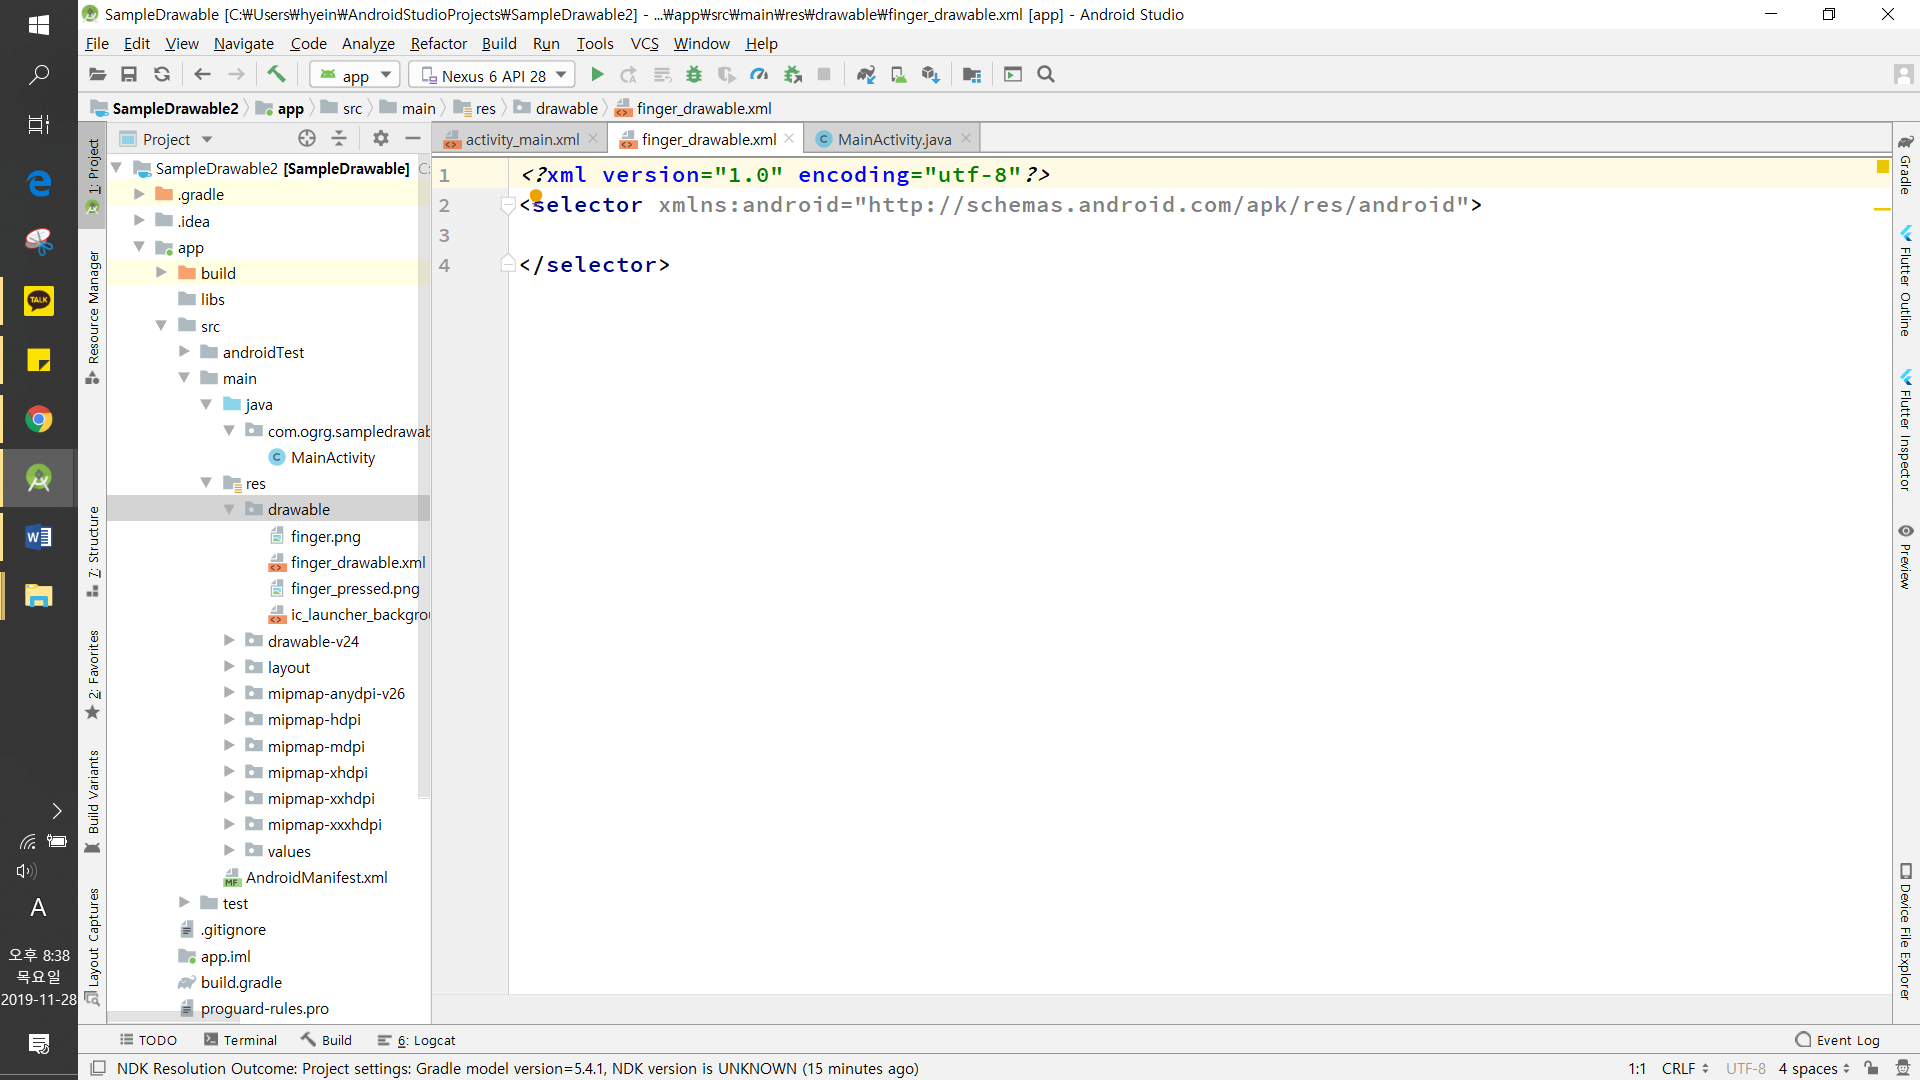The width and height of the screenshot is (1920, 1080).
Task: Toggle read-only lock in status bar
Action: pyautogui.click(x=1871, y=1068)
